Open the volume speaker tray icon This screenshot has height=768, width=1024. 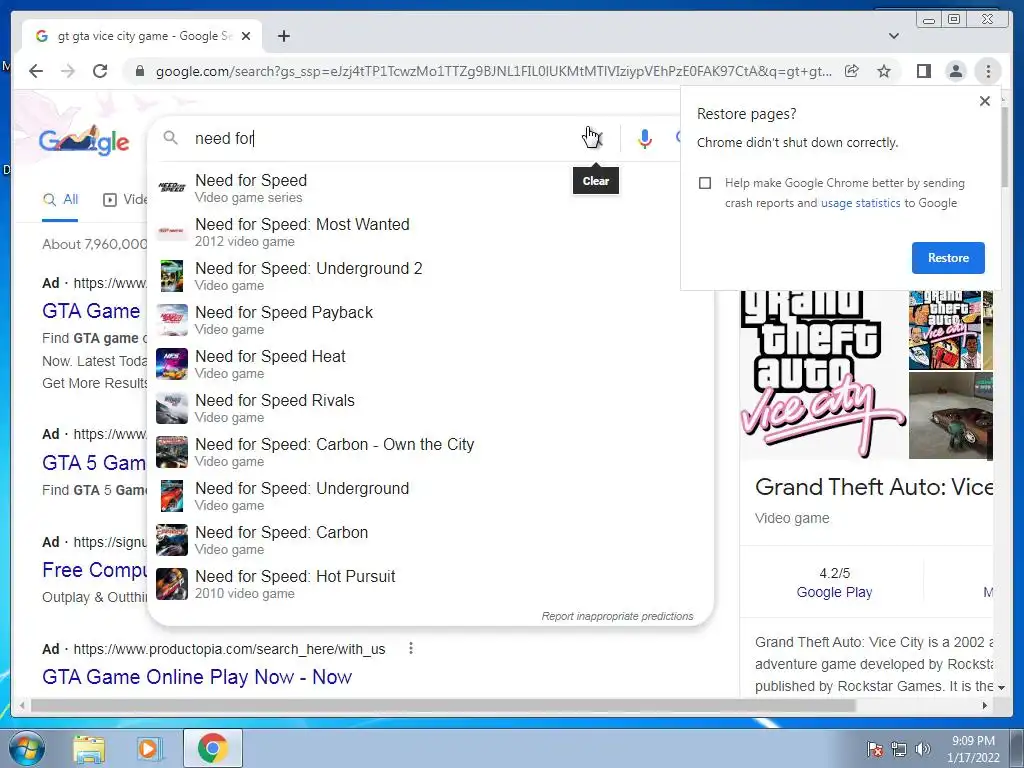tap(923, 749)
